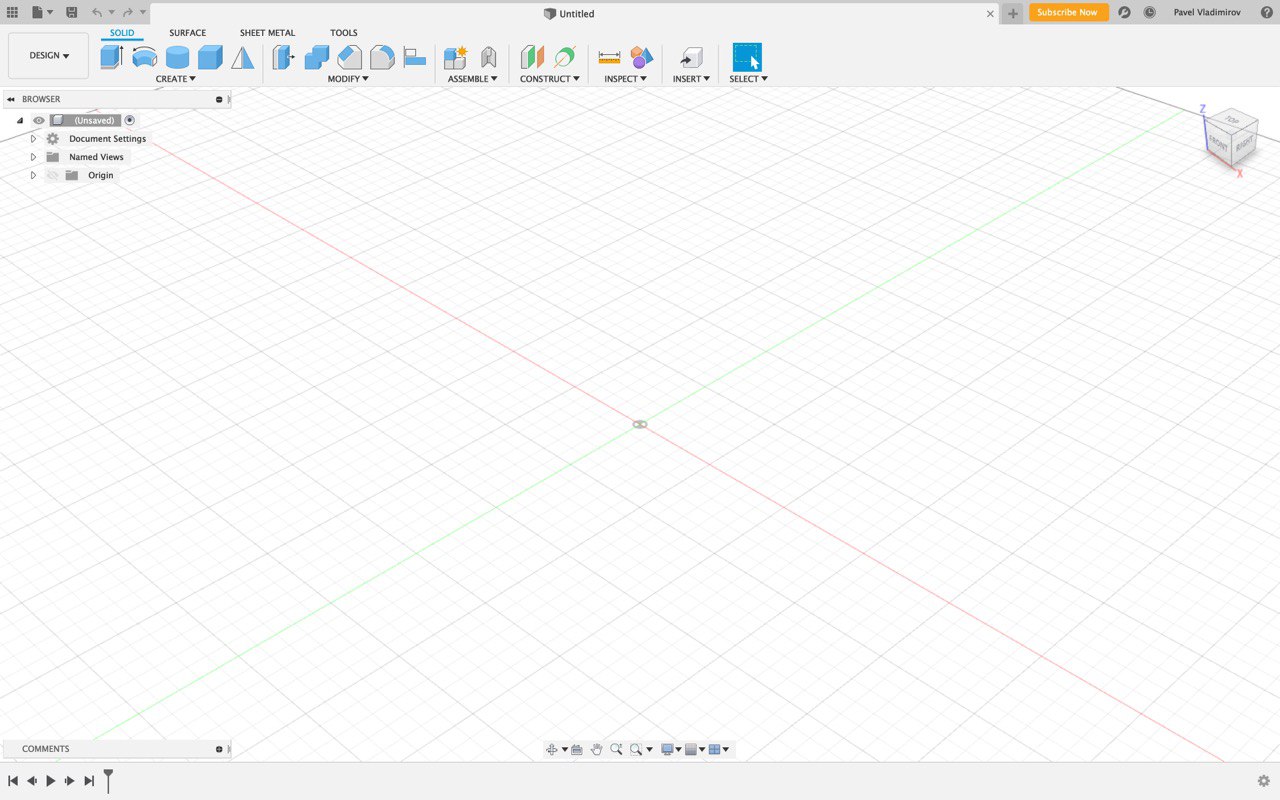Activate the Zoom tool in navigation bar
Image resolution: width=1280 pixels, height=800 pixels.
[x=616, y=749]
